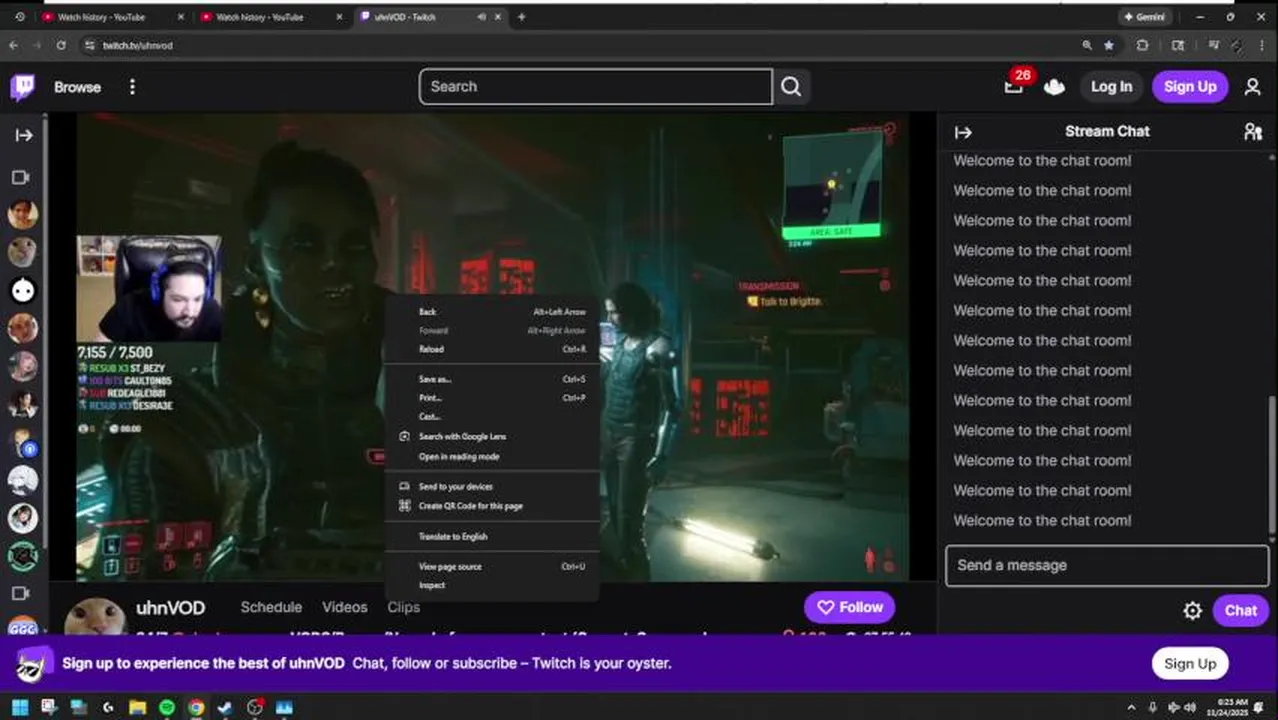Open File Explorer from the taskbar

click(x=137, y=707)
